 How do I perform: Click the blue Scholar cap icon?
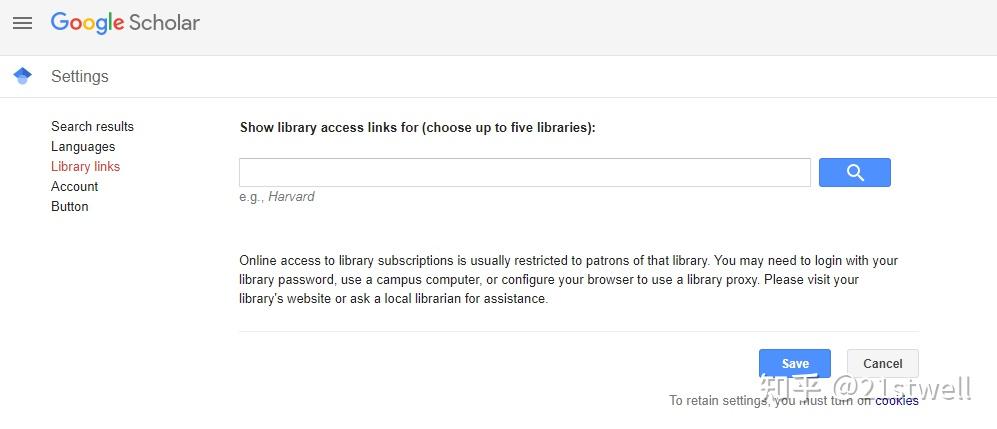coord(23,76)
